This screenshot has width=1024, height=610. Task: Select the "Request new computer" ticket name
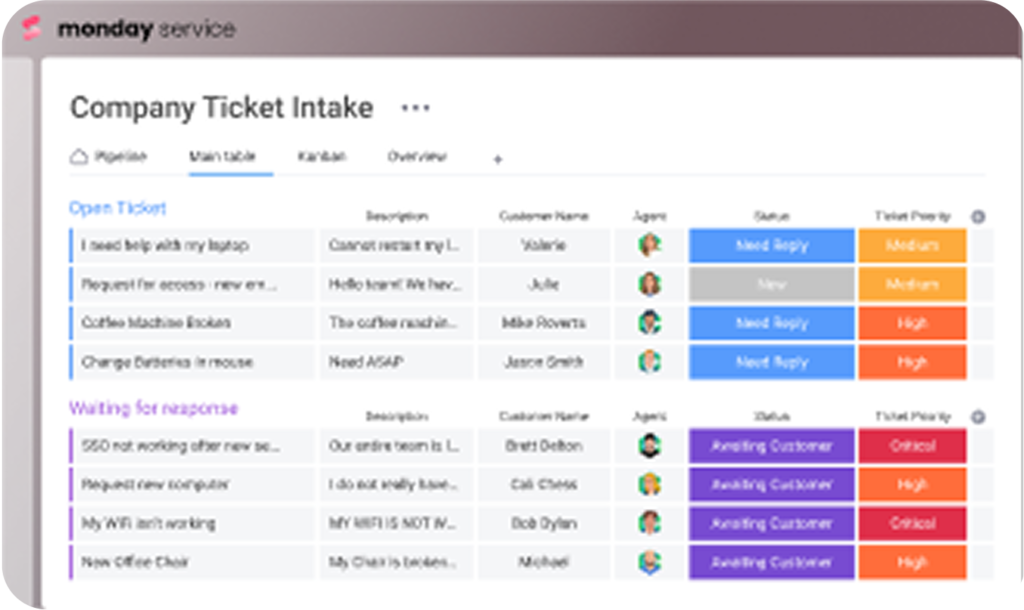click(155, 485)
